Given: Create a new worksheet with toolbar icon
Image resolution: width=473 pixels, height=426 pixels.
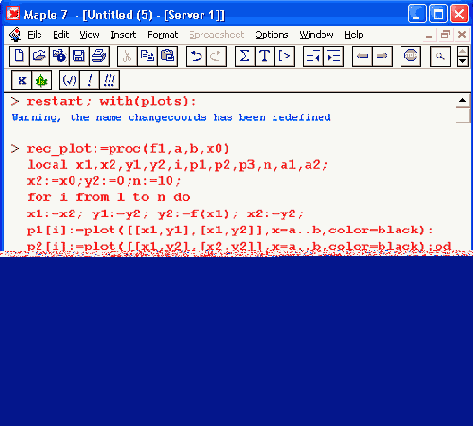Looking at the screenshot, I should pyautogui.click(x=19, y=56).
